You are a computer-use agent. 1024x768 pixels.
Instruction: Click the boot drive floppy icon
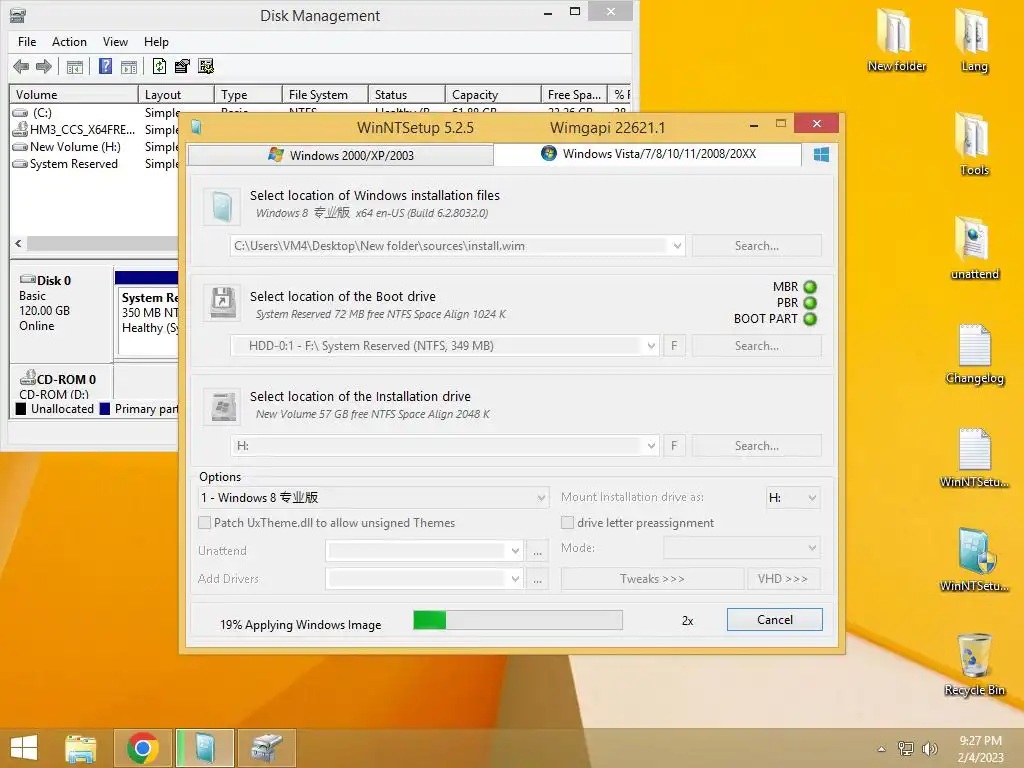[x=222, y=302]
